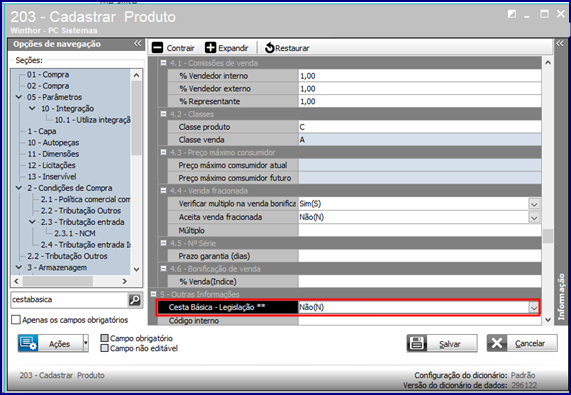
Task: Expand the Informação side panel
Action: tap(560, 44)
